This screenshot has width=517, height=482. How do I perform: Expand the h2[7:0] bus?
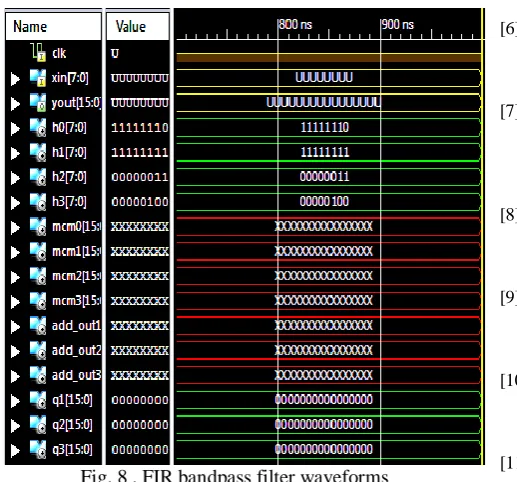coord(15,178)
